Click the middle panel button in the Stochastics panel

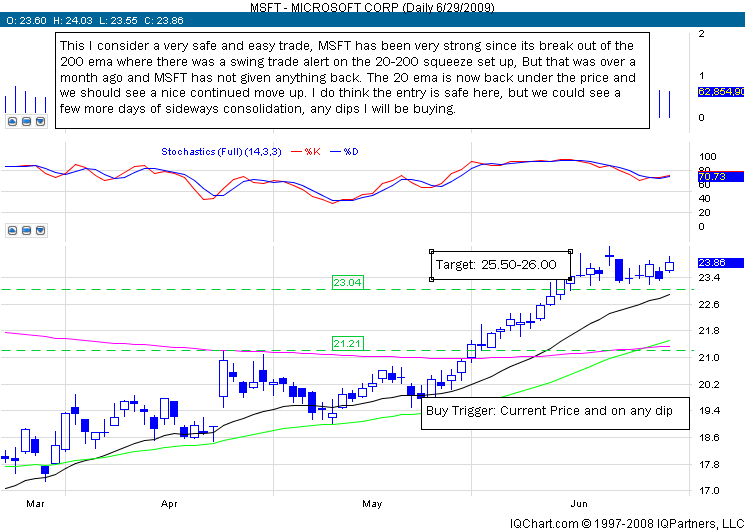tap(26, 229)
